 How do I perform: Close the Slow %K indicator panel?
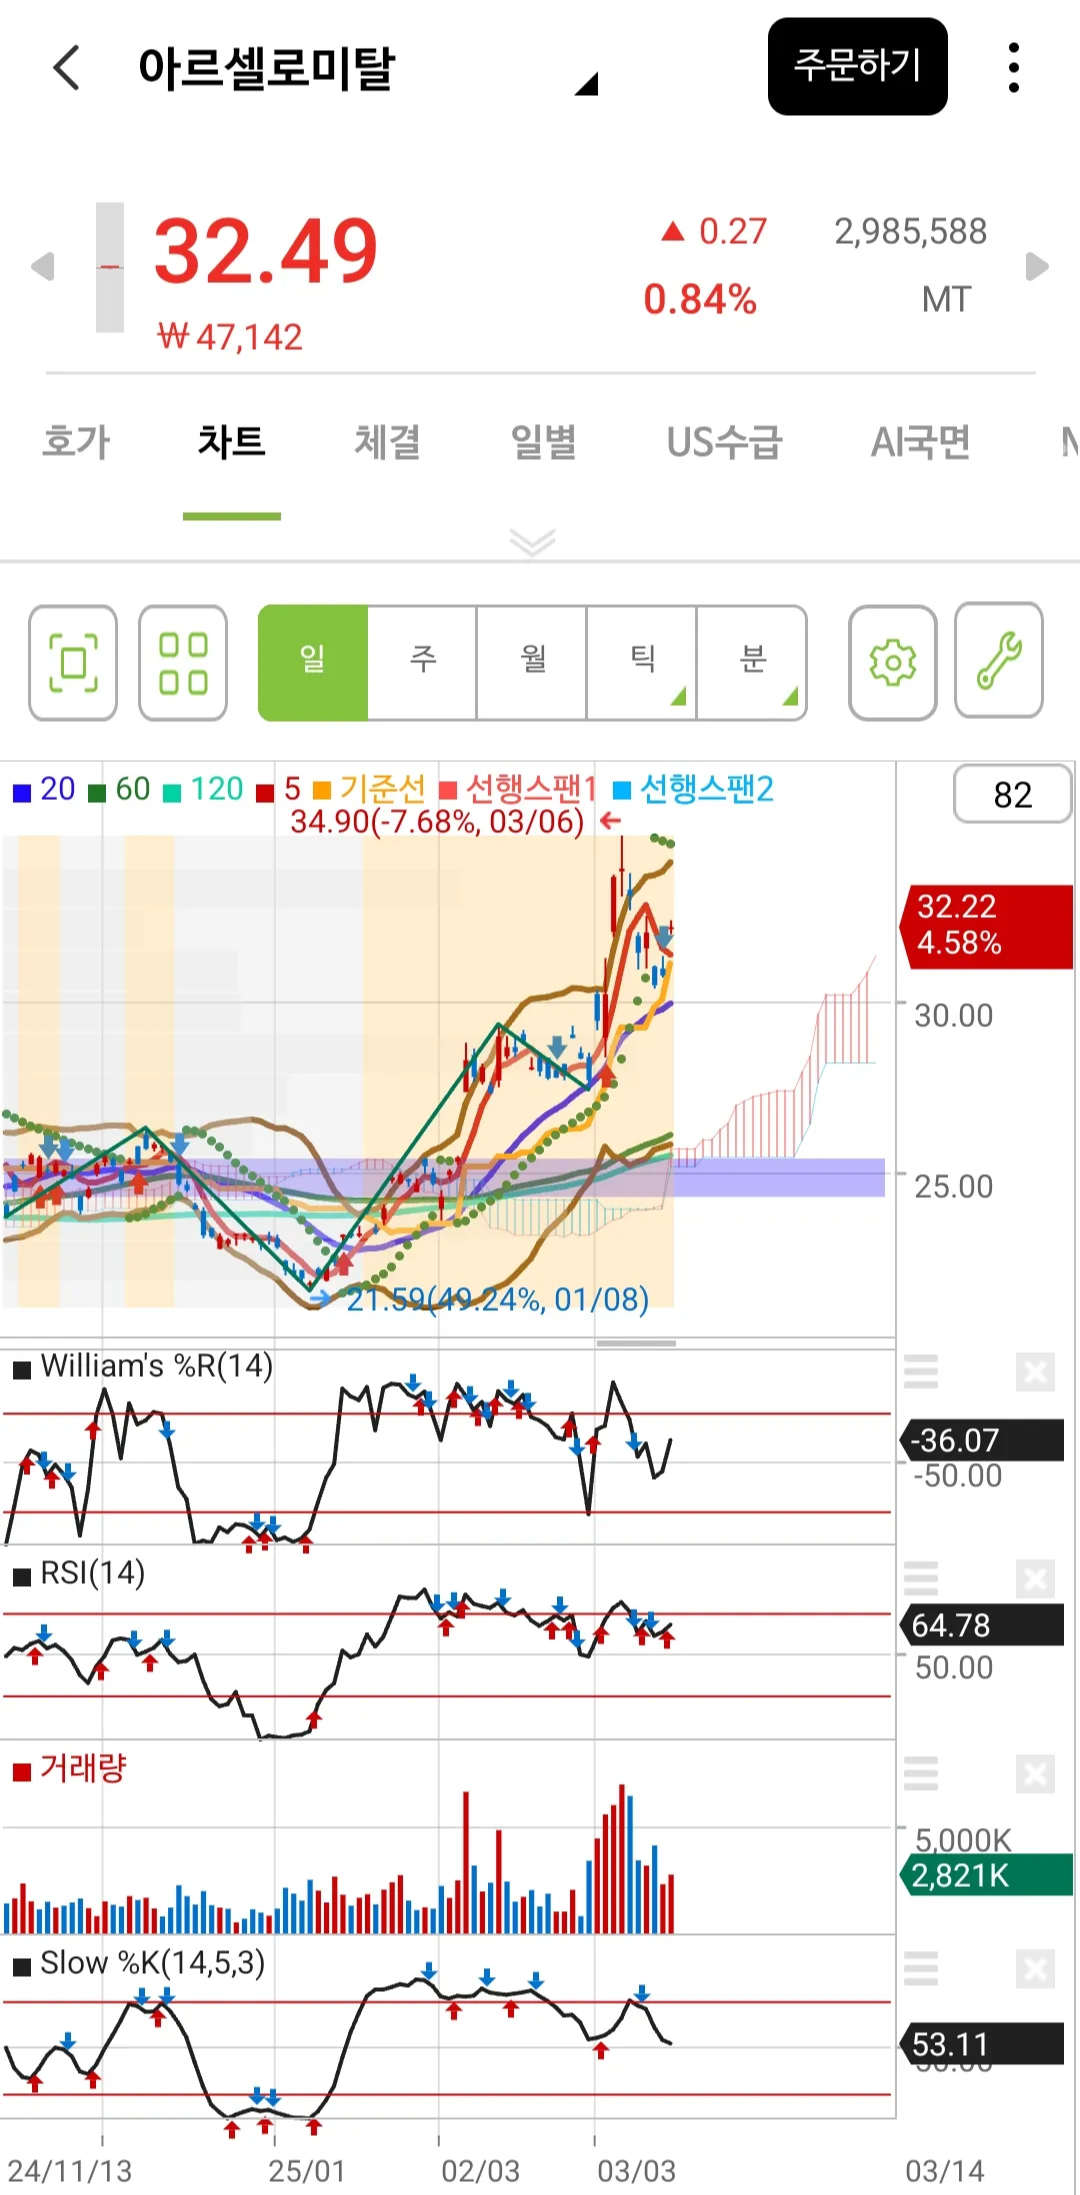tap(1035, 1969)
